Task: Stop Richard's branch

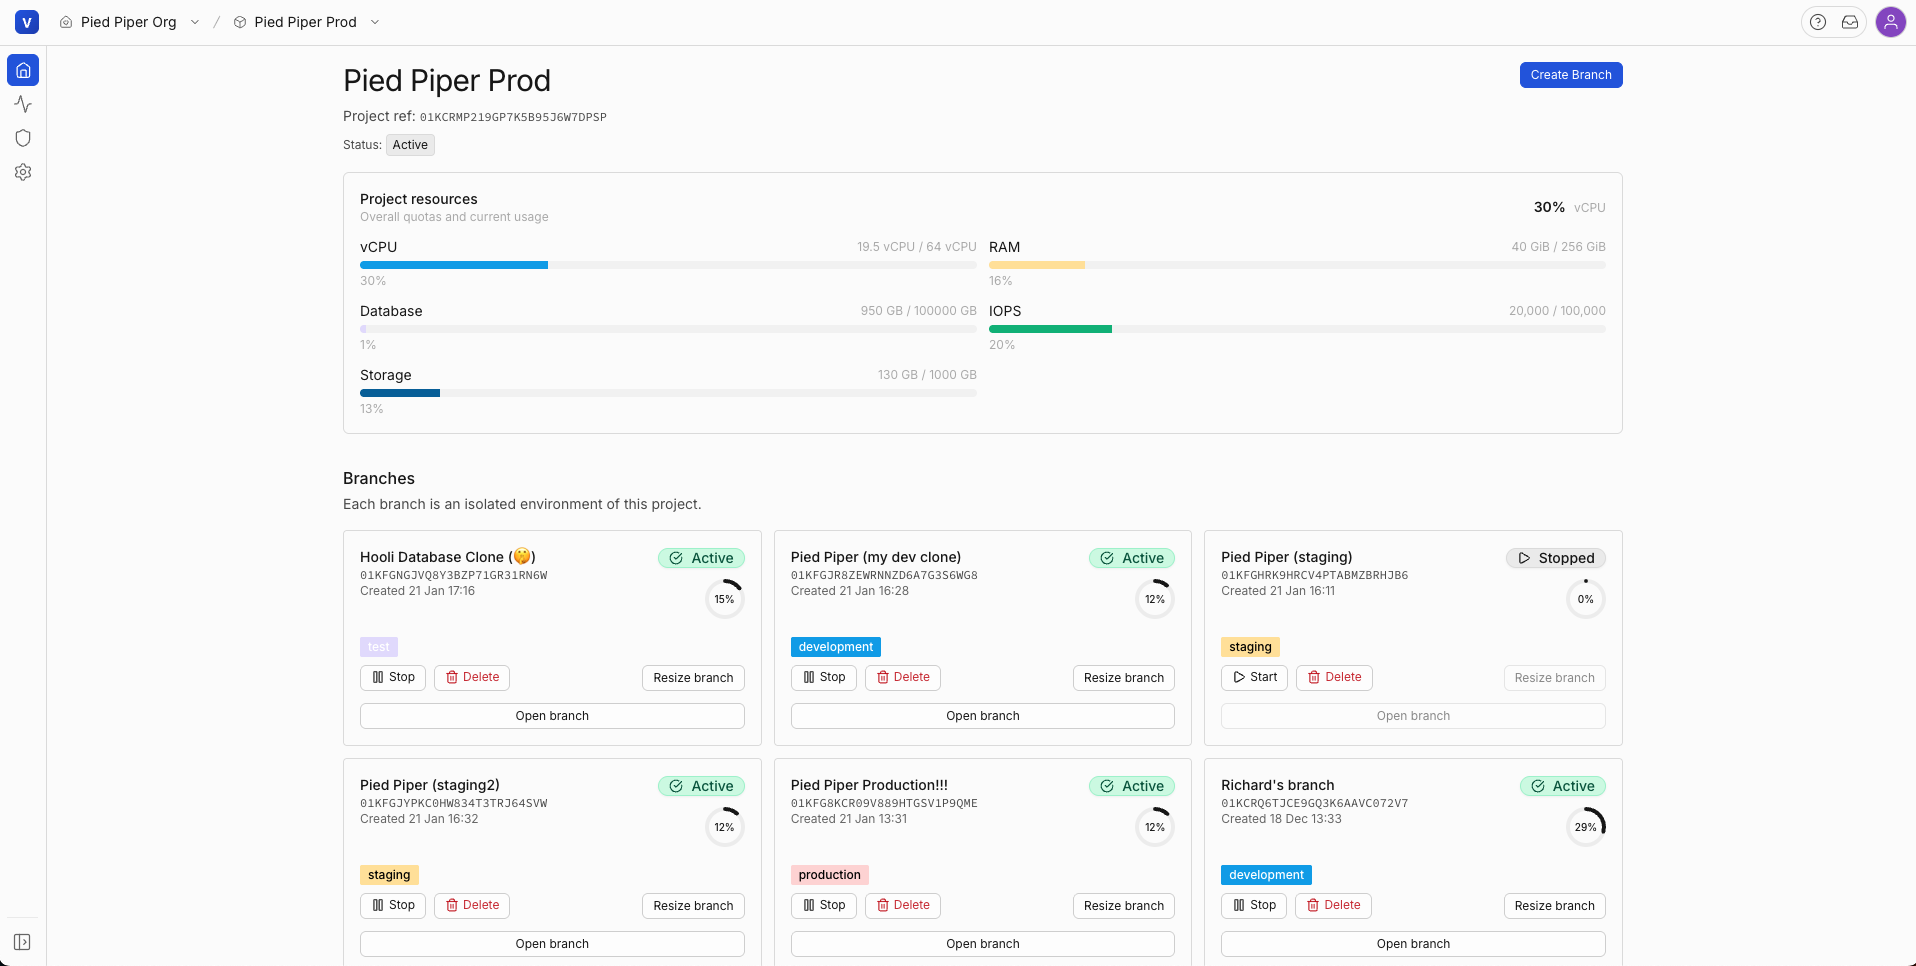Action: (1254, 905)
